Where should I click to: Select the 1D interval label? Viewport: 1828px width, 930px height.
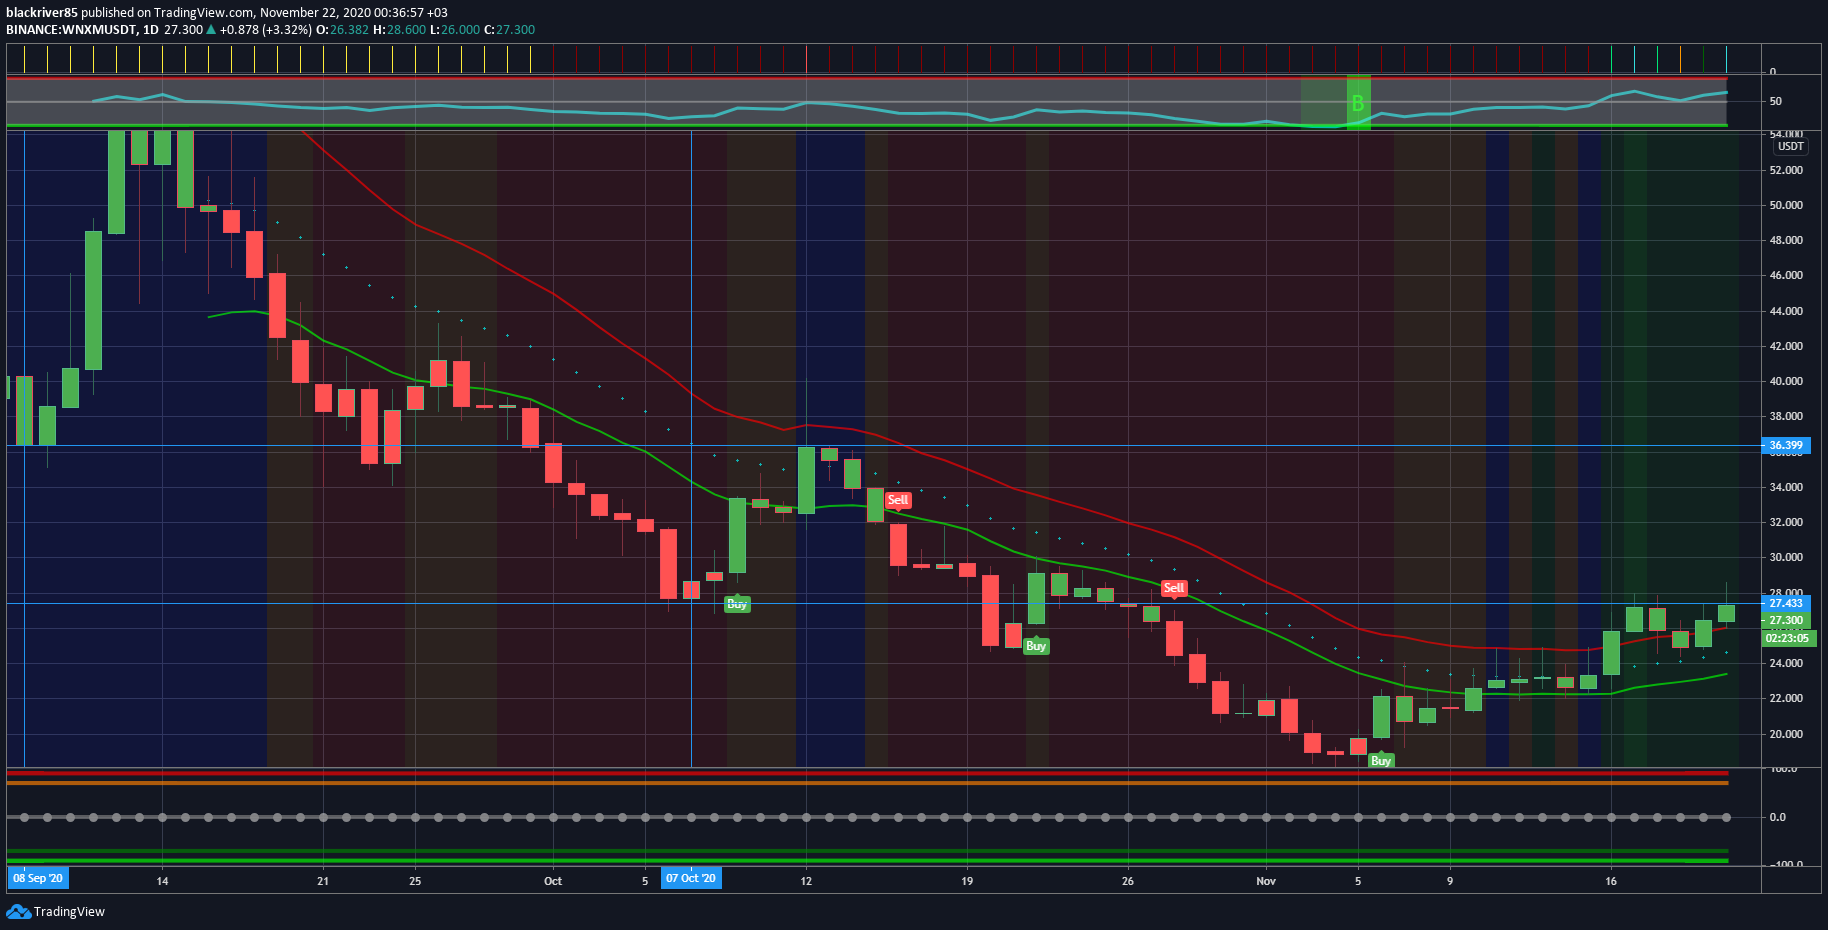[x=151, y=30]
